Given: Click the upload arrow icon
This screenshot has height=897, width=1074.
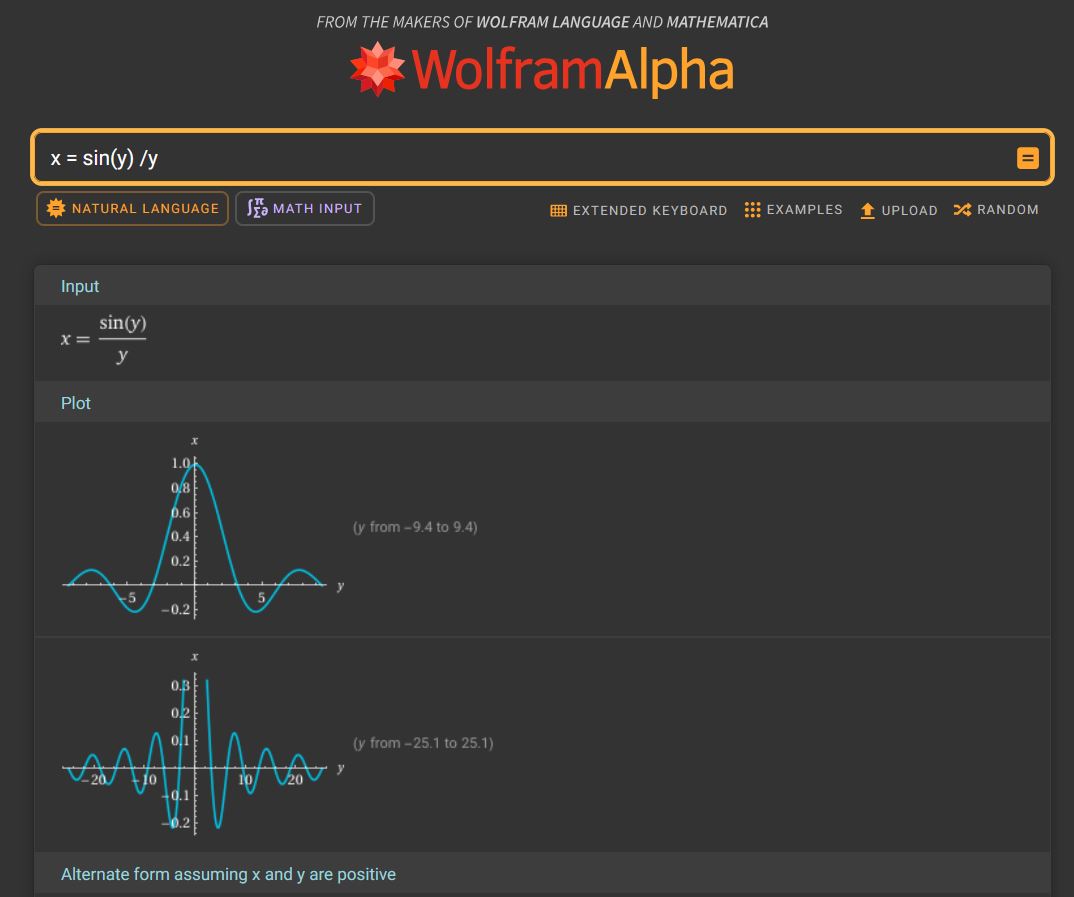Looking at the screenshot, I should [867, 211].
